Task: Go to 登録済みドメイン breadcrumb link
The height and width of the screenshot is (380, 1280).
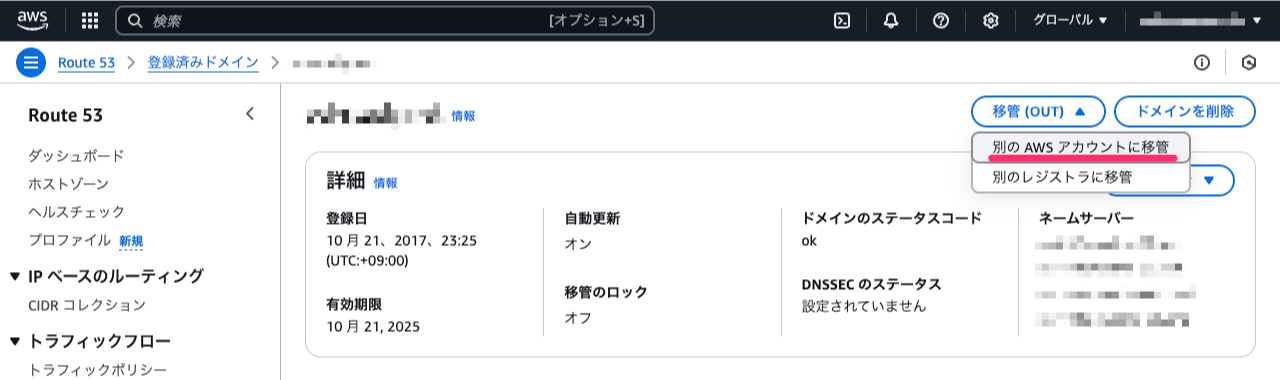Action: pyautogui.click(x=203, y=62)
